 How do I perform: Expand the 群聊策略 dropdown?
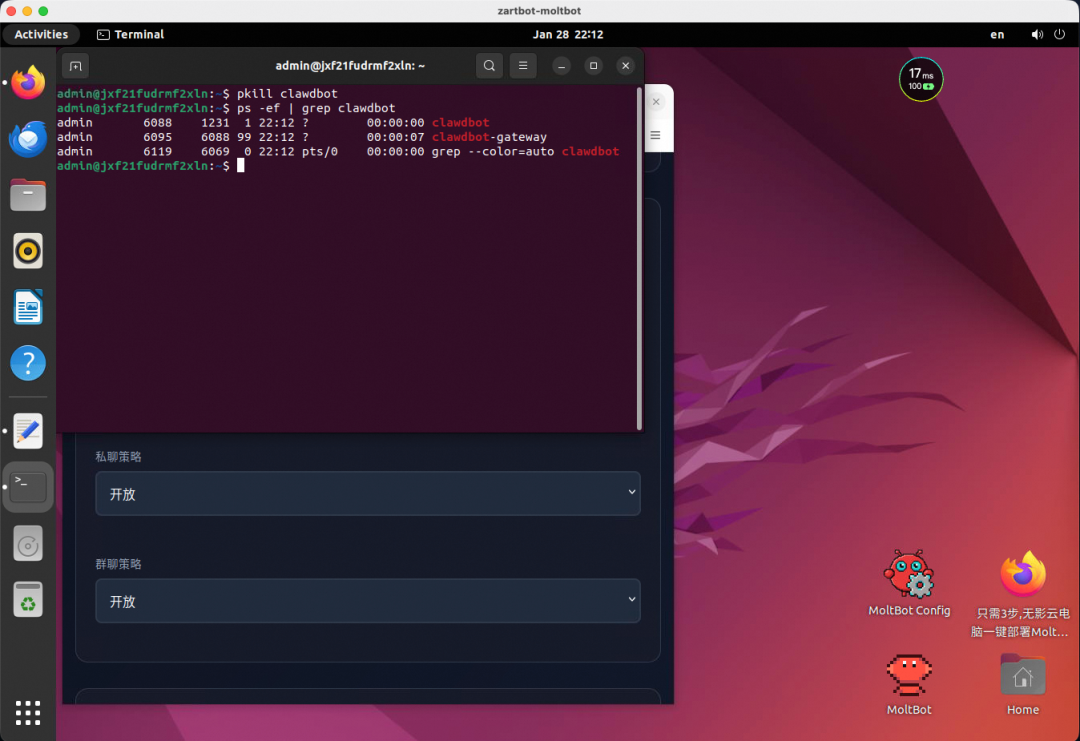point(367,601)
